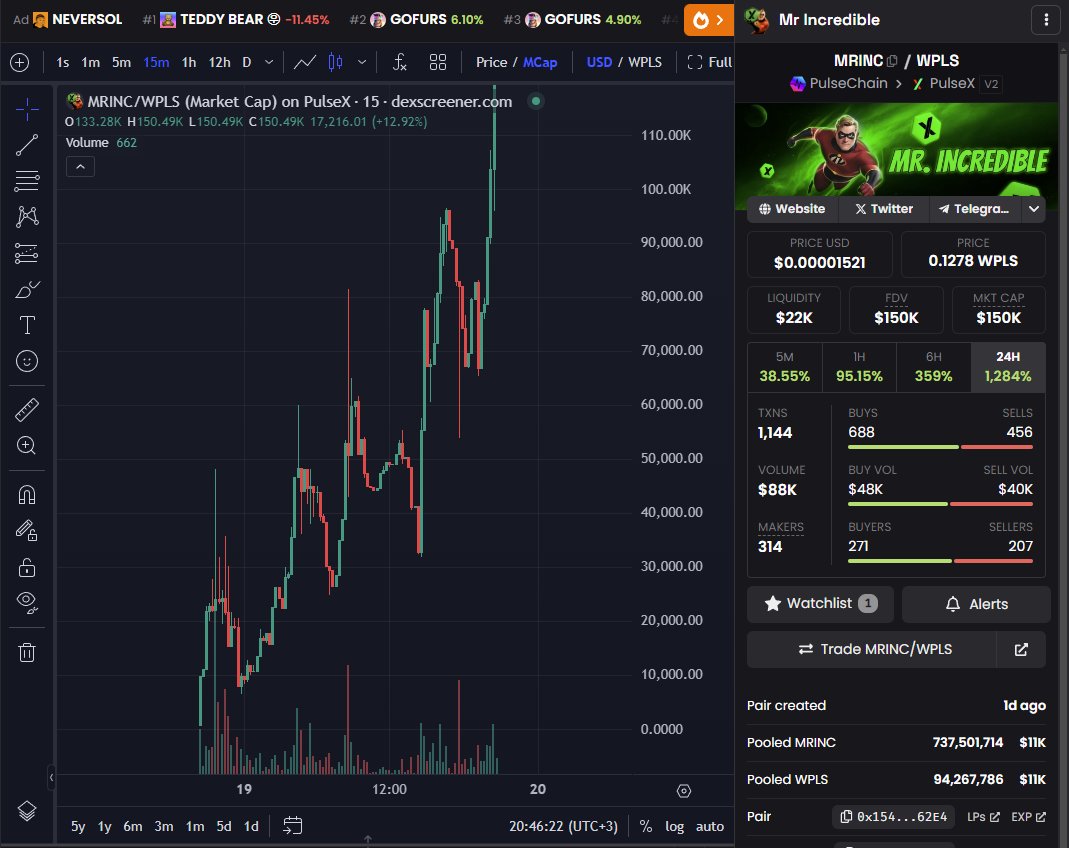Expand more social links chevron
The image size is (1069, 848).
[1034, 209]
